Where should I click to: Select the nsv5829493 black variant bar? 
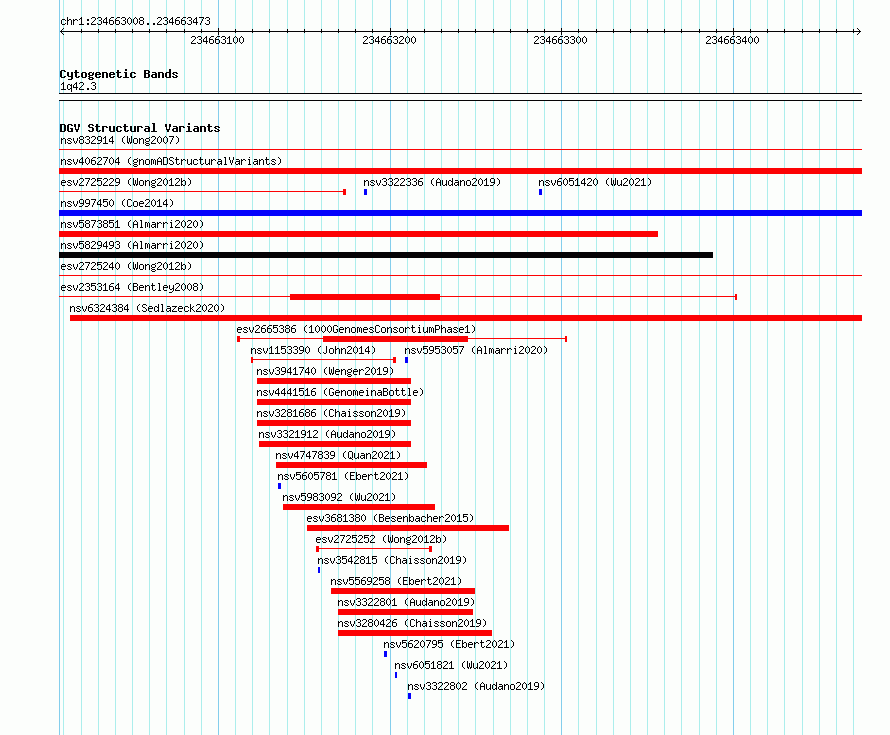386,255
